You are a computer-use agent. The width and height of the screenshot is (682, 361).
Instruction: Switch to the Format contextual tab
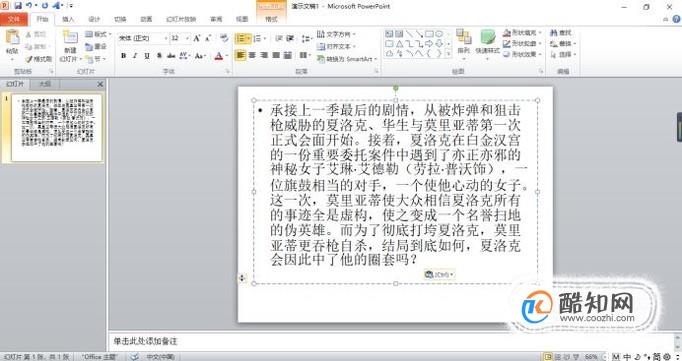(x=271, y=19)
